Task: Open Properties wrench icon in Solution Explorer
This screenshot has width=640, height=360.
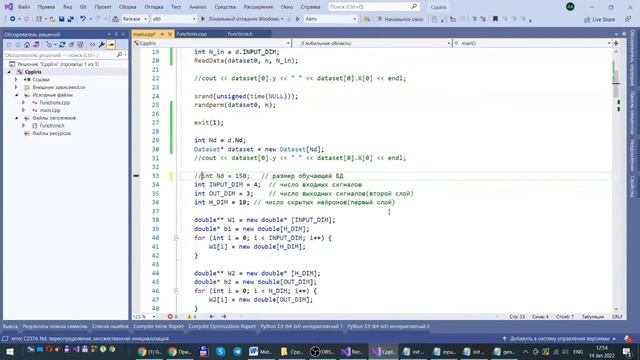Action: click(x=102, y=45)
